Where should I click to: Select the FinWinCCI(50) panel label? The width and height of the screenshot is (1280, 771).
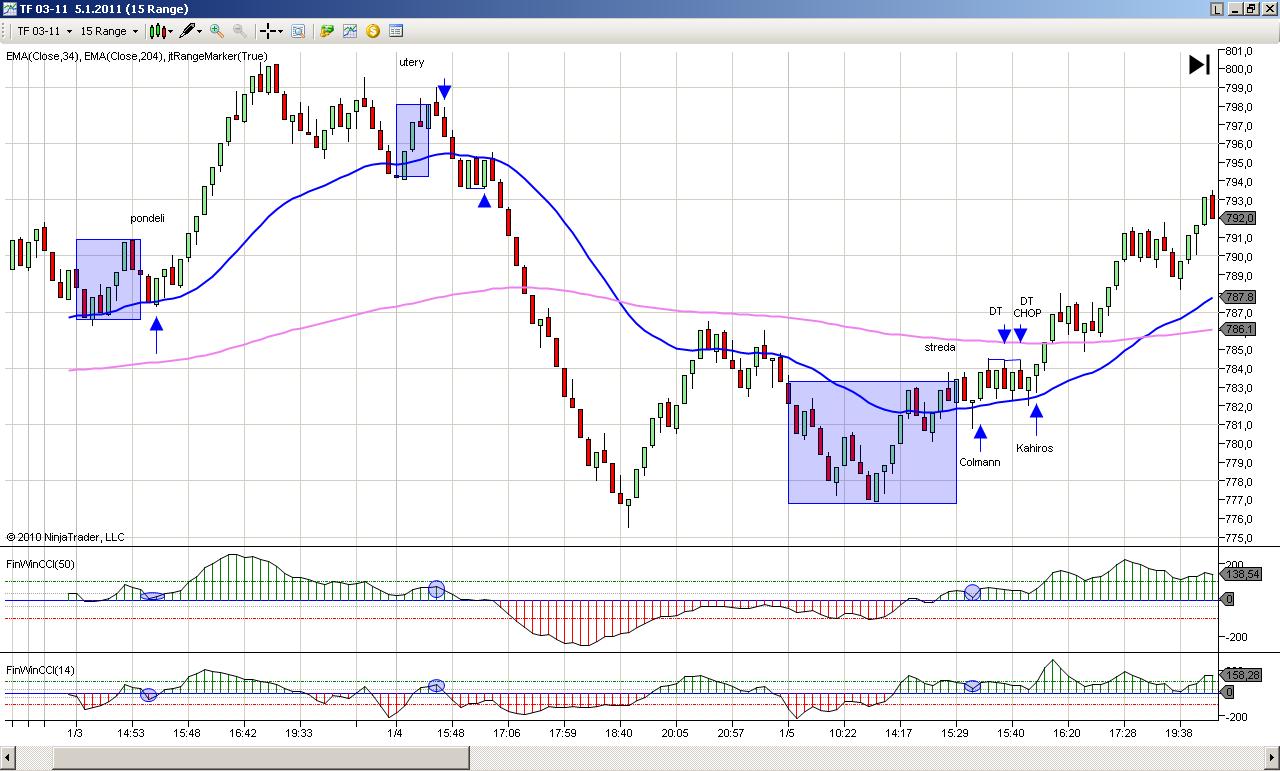41,564
